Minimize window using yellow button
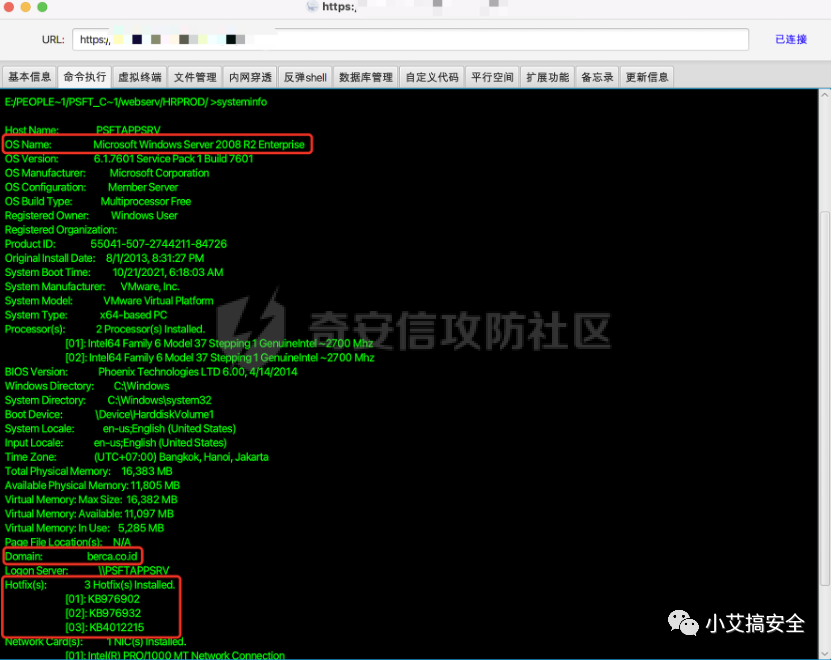 coord(25,7)
